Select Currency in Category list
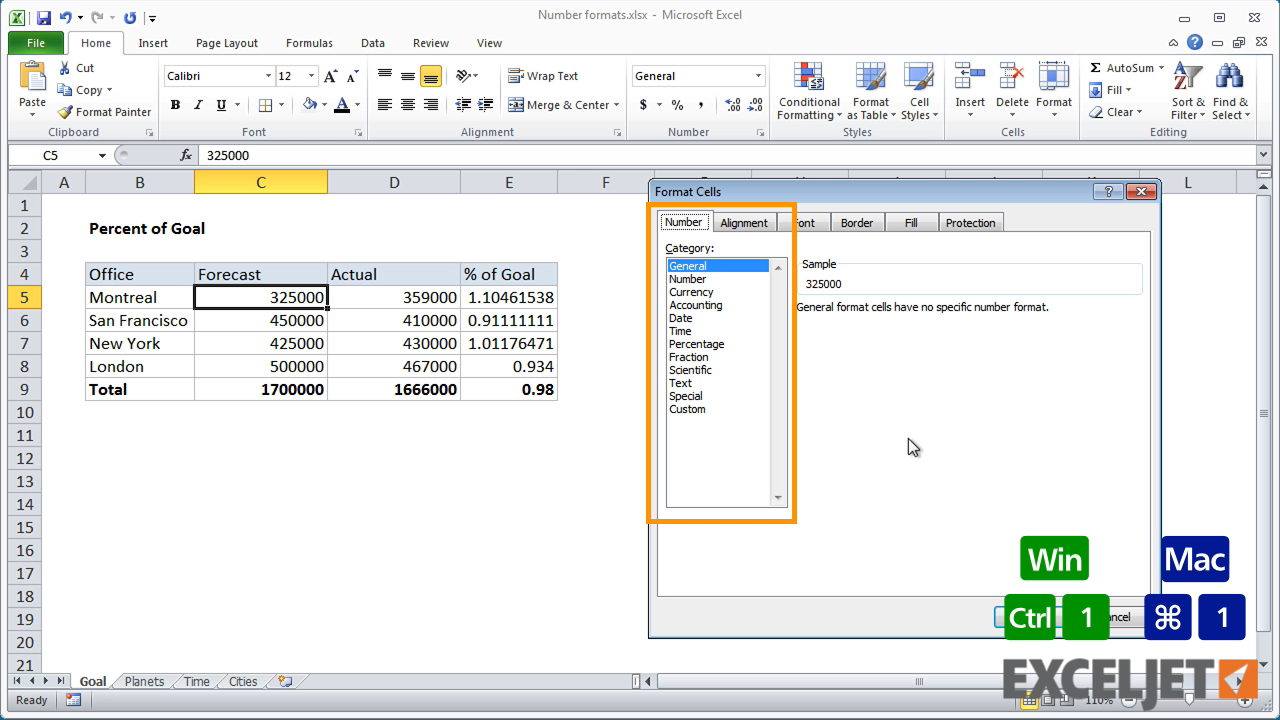Screen dimensions: 1280x720 pos(691,292)
